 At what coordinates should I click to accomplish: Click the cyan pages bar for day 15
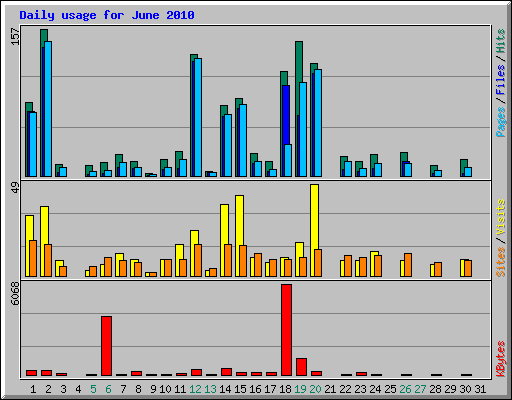243,140
